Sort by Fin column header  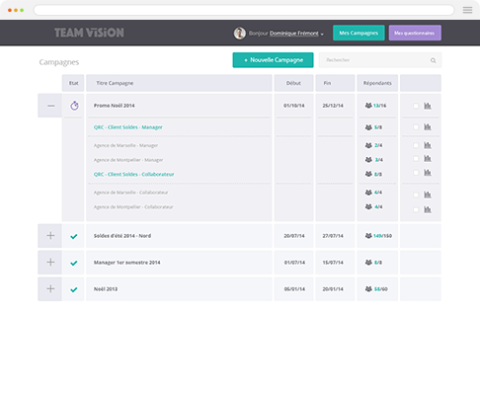[x=335, y=83]
